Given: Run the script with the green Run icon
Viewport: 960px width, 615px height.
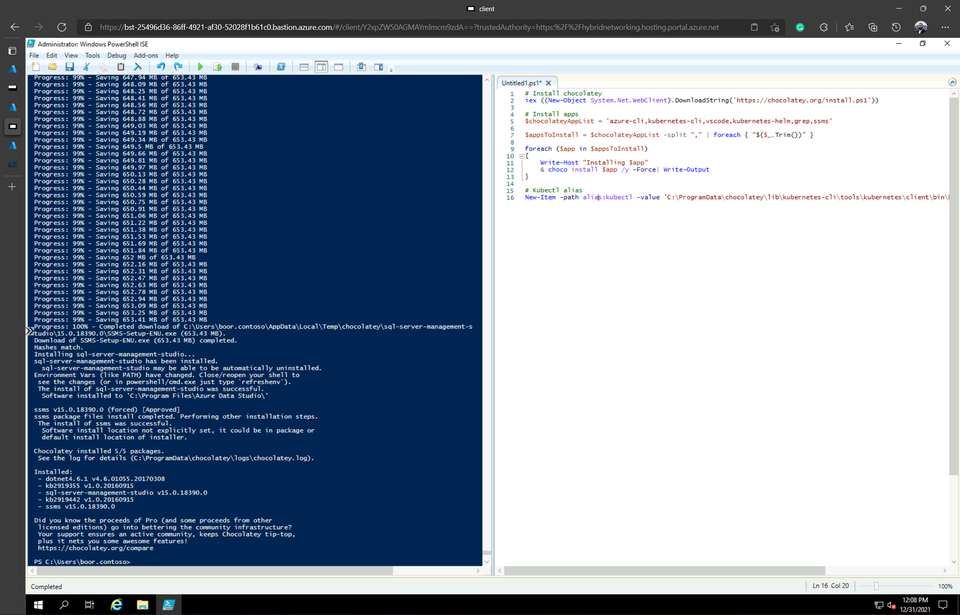Looking at the screenshot, I should click(x=201, y=66).
